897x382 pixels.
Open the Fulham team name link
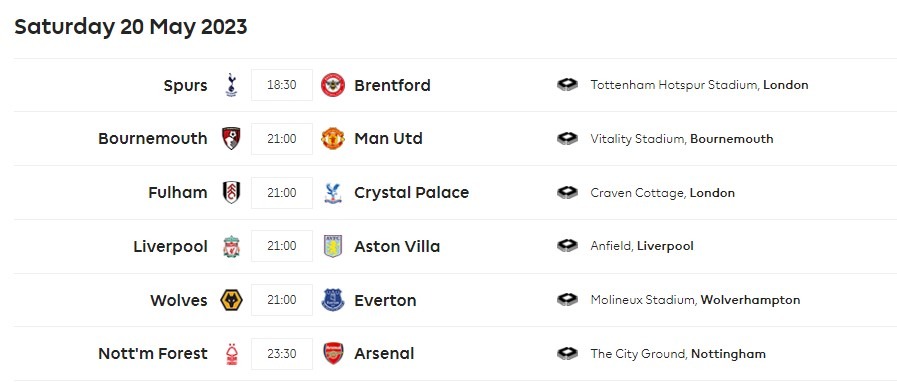[x=178, y=193]
